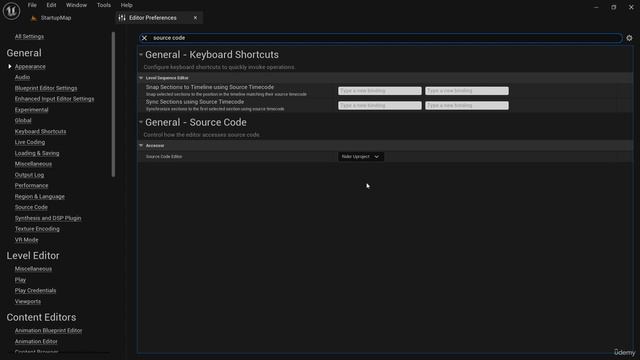Click first binding field for Snap Sections
The image size is (640, 360).
point(380,91)
